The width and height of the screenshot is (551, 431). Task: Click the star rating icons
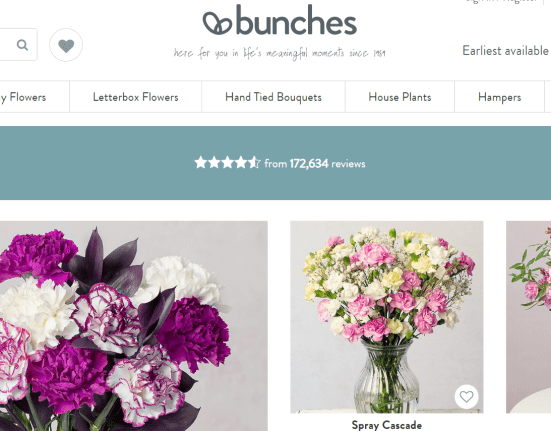click(x=227, y=163)
